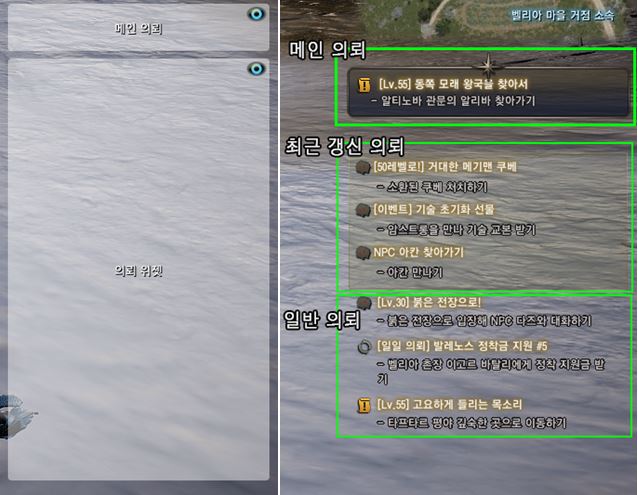
Task: Click the compass star atop main quest box
Action: pos(488,65)
